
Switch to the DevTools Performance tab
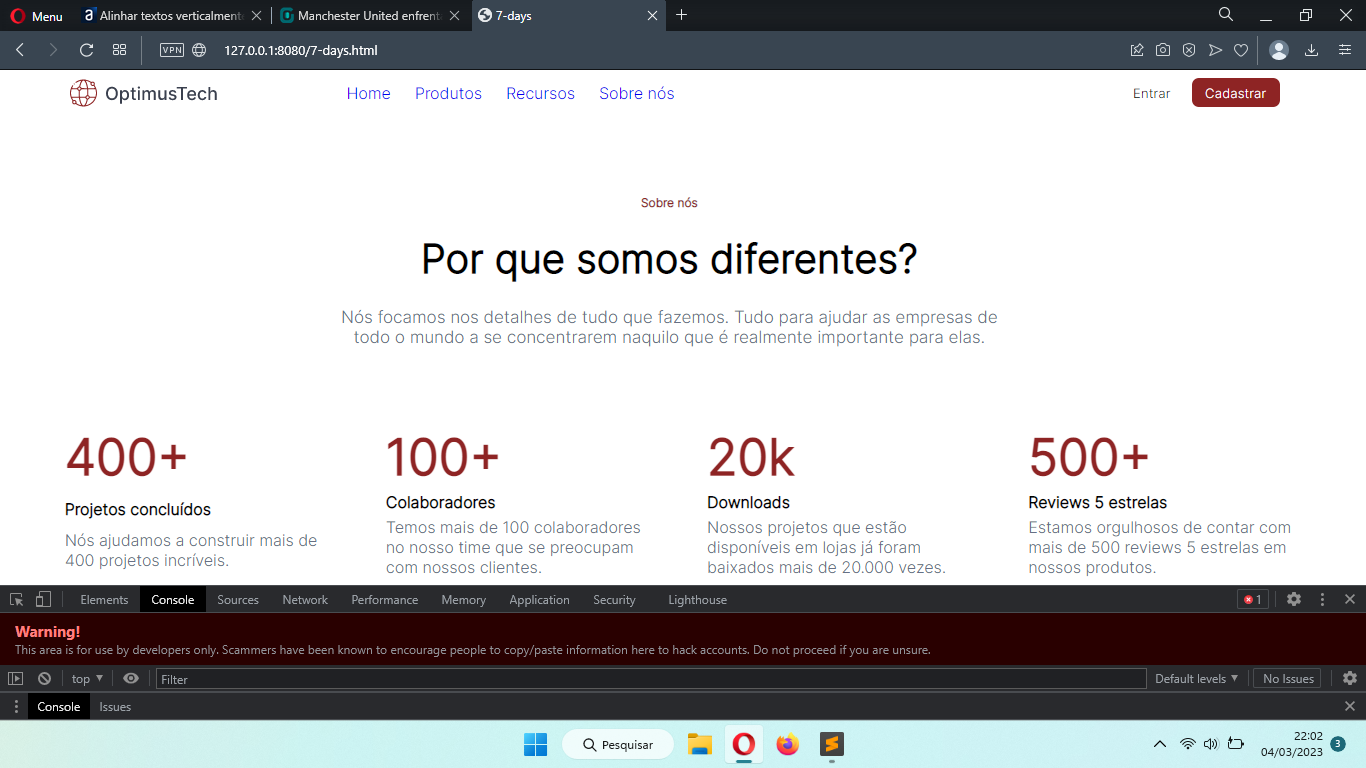point(385,599)
